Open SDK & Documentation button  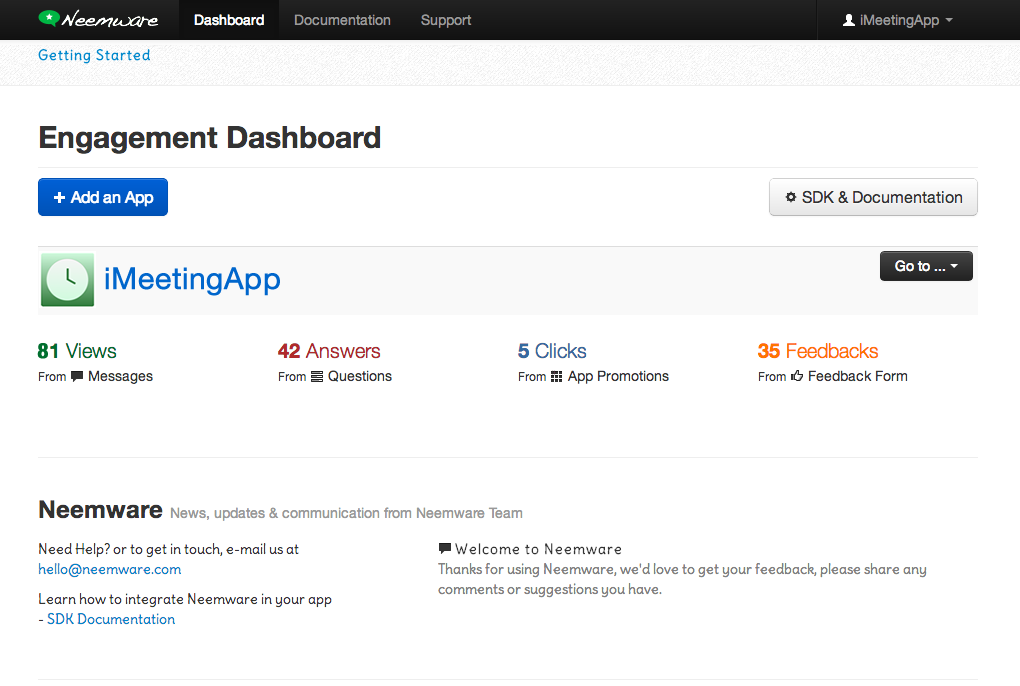tap(873, 197)
